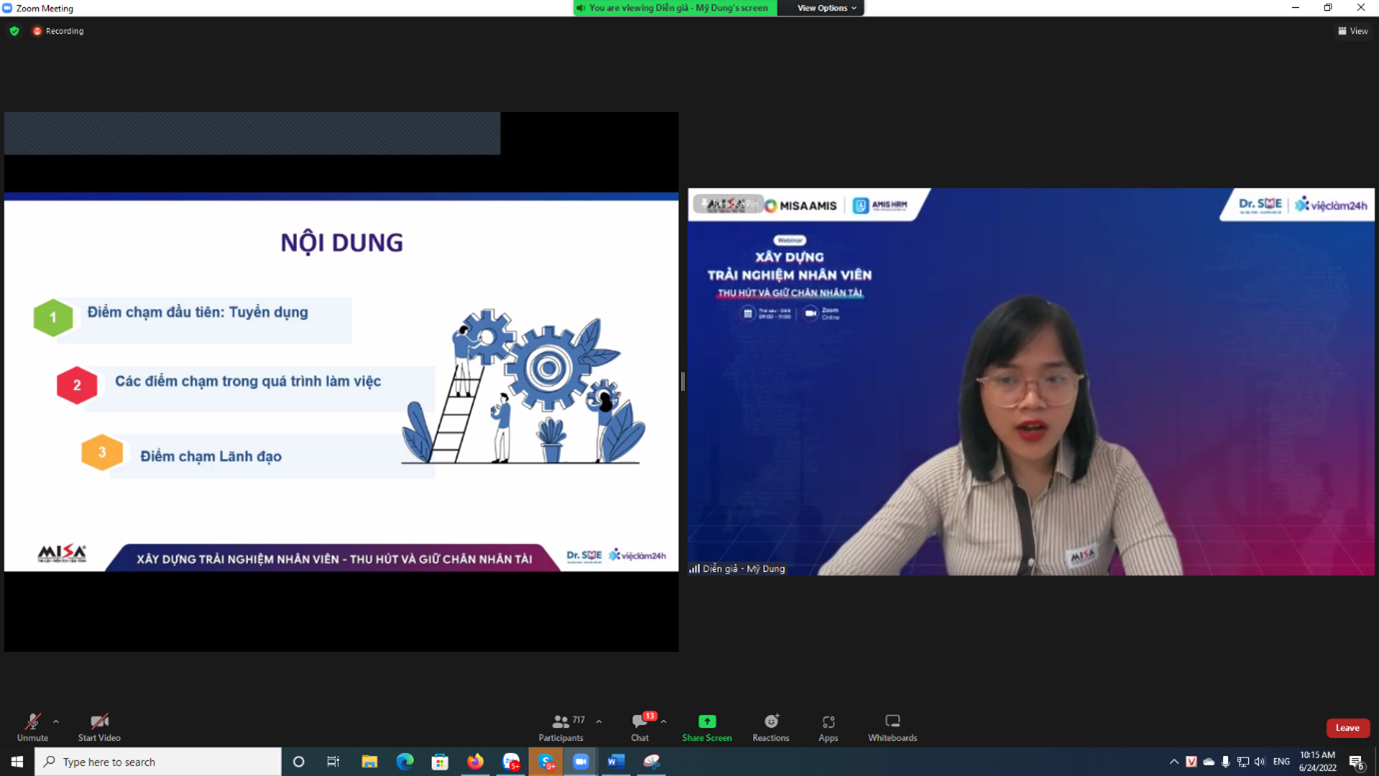Expand the arrow next to Chat
The image size is (1379, 776).
pyautogui.click(x=664, y=721)
